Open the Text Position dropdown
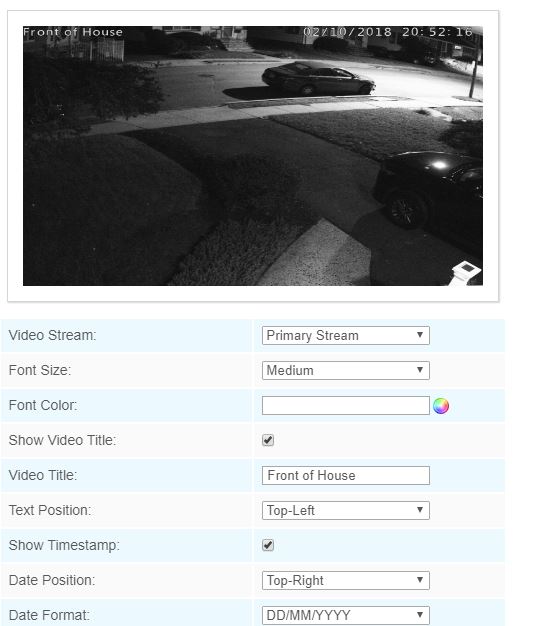Image resolution: width=536 pixels, height=626 pixels. point(346,510)
